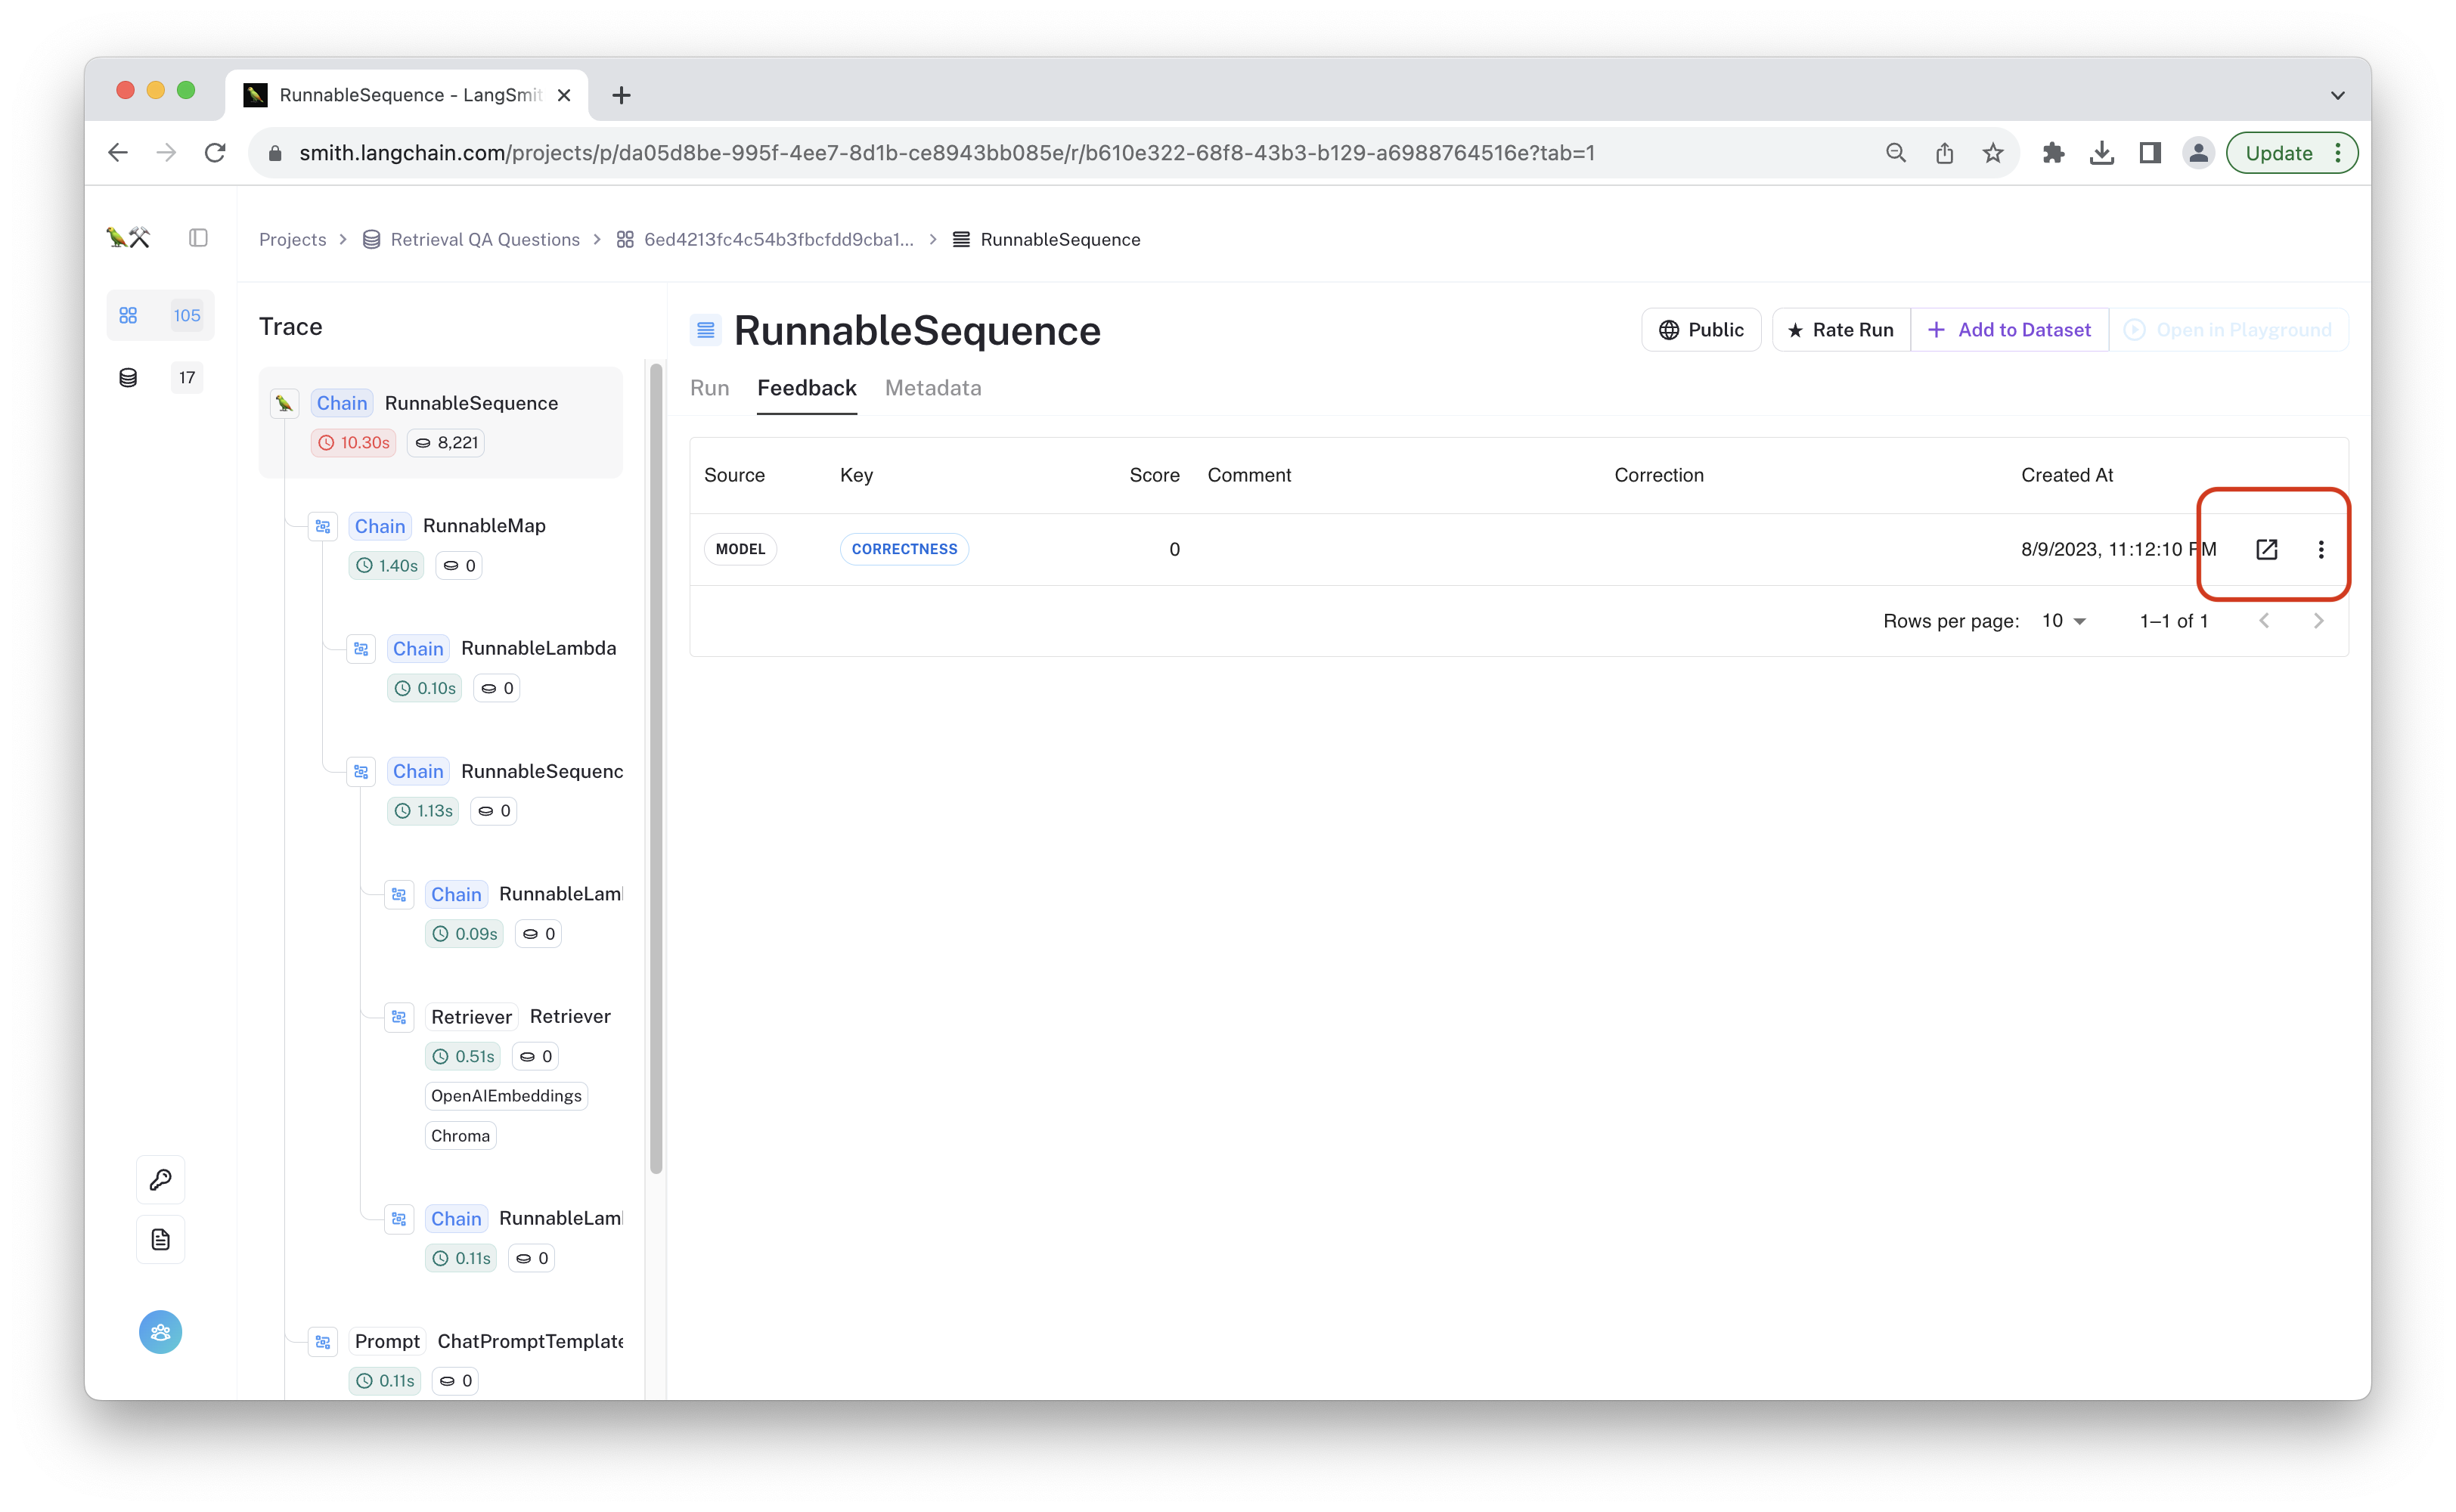Toggle Public visibility setting
This screenshot has height=1512, width=2456.
click(x=1700, y=330)
